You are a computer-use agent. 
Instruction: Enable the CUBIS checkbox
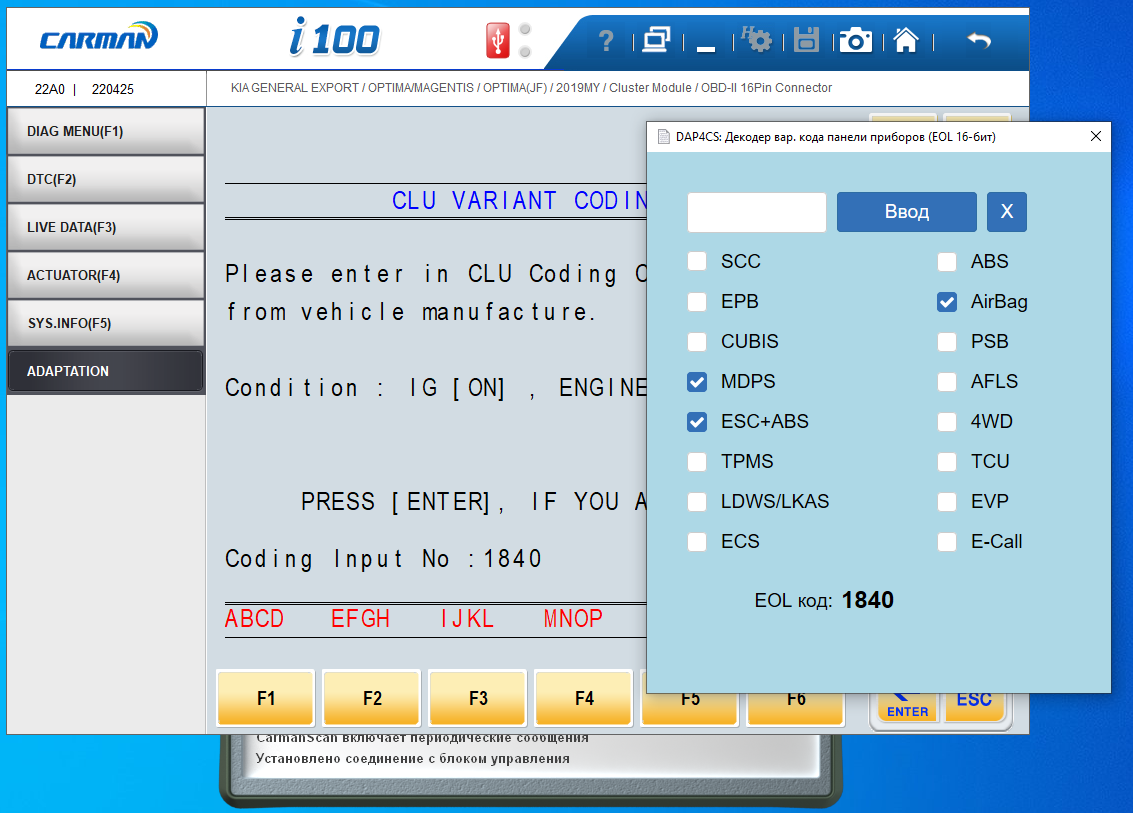coord(697,341)
